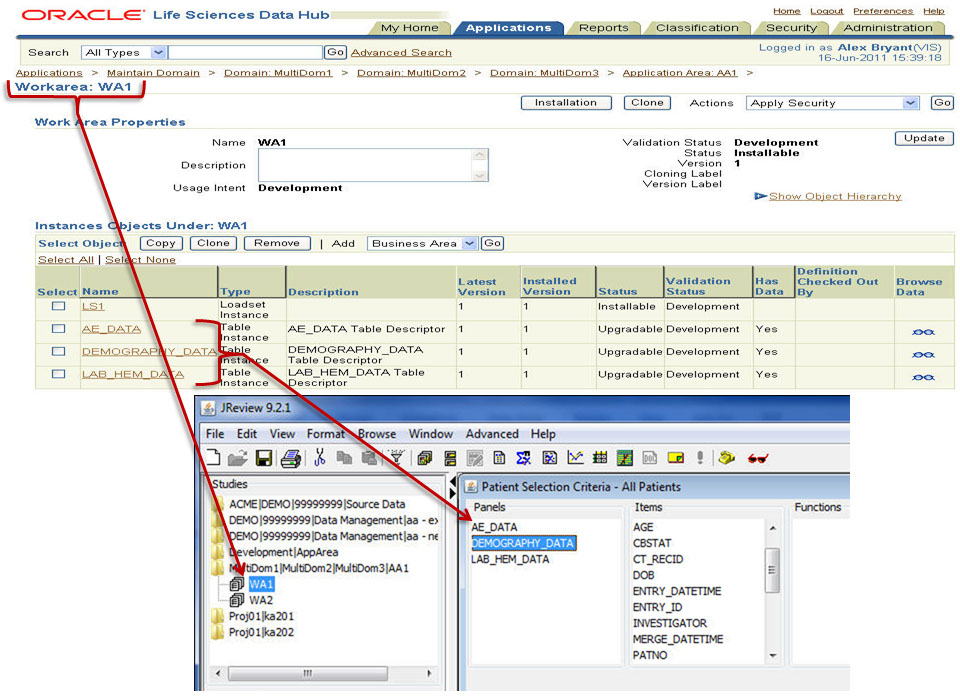The height and width of the screenshot is (700, 960).
Task: Open the All Types search dropdown
Action: [x=158, y=53]
